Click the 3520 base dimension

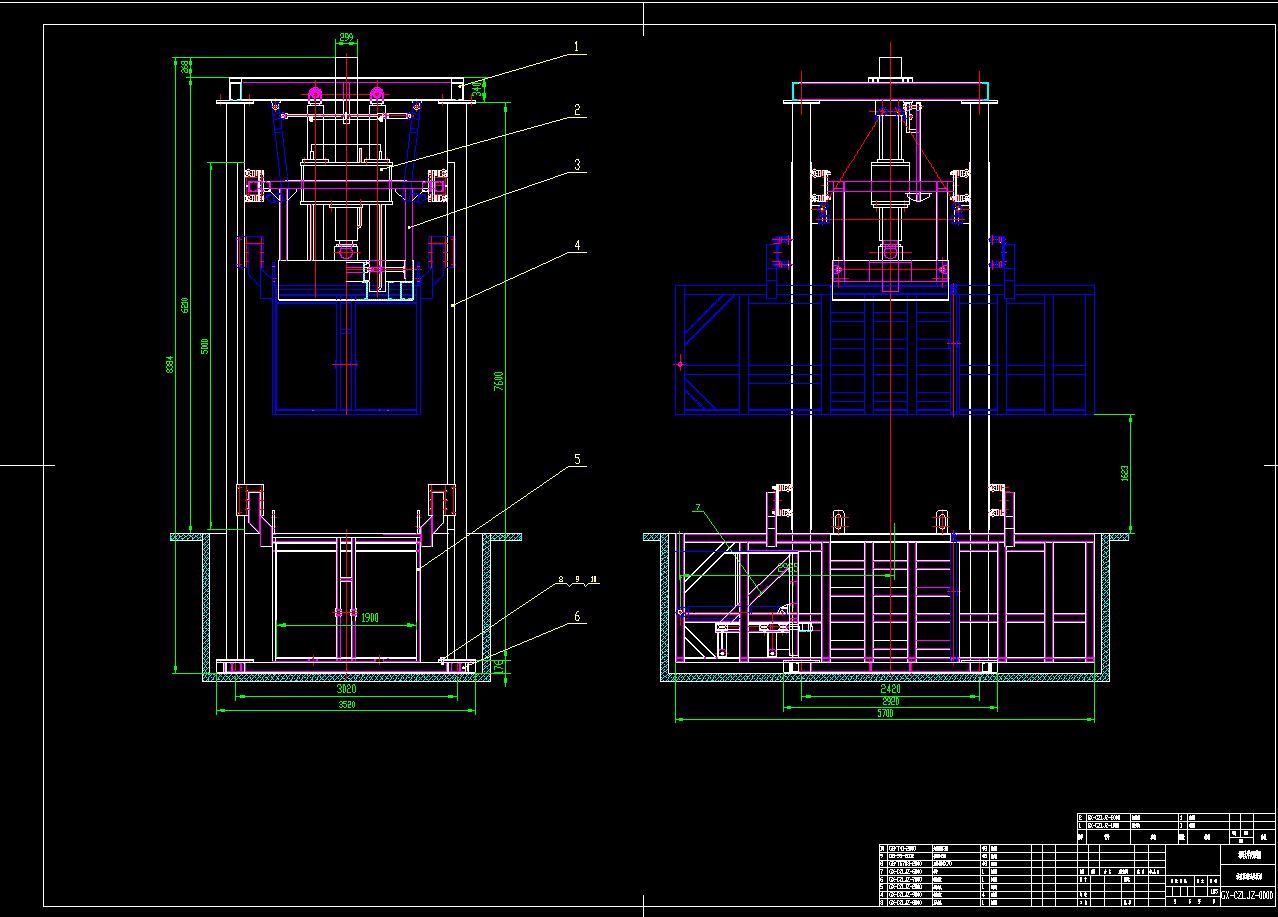(347, 704)
